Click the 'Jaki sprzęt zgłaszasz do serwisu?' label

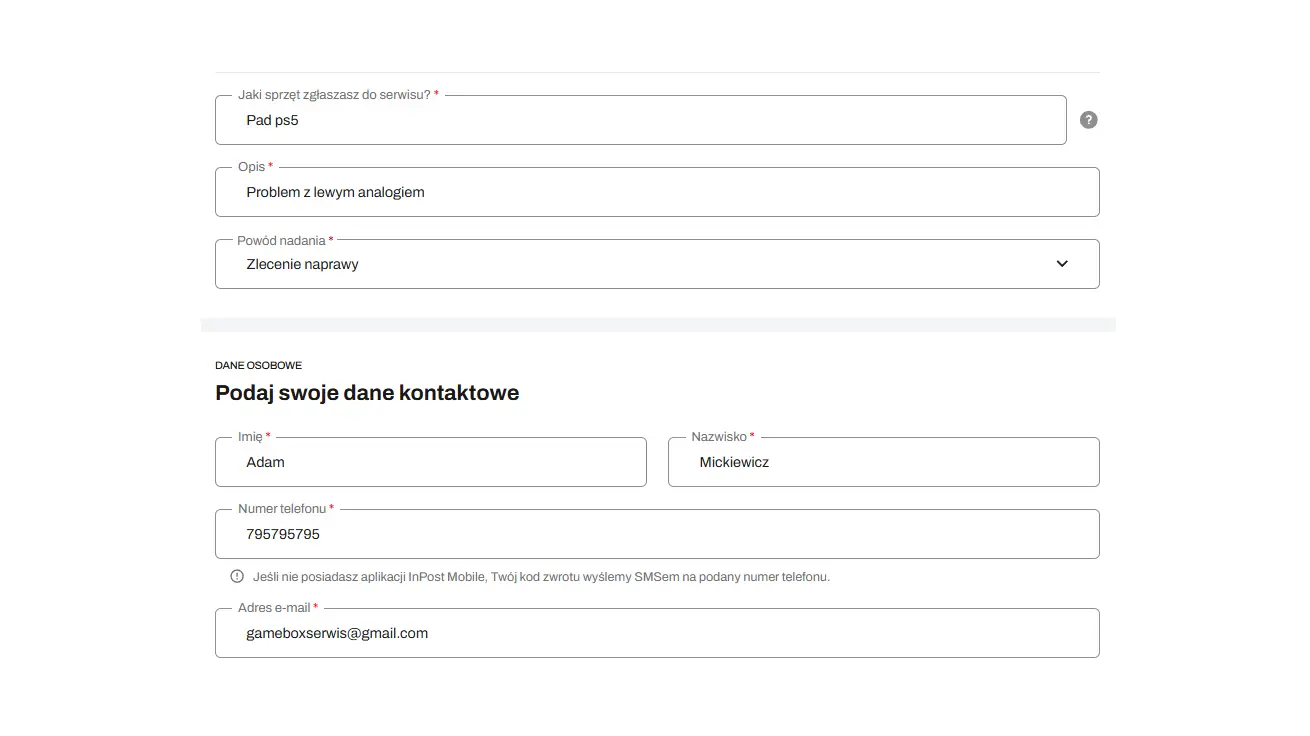click(x=334, y=95)
